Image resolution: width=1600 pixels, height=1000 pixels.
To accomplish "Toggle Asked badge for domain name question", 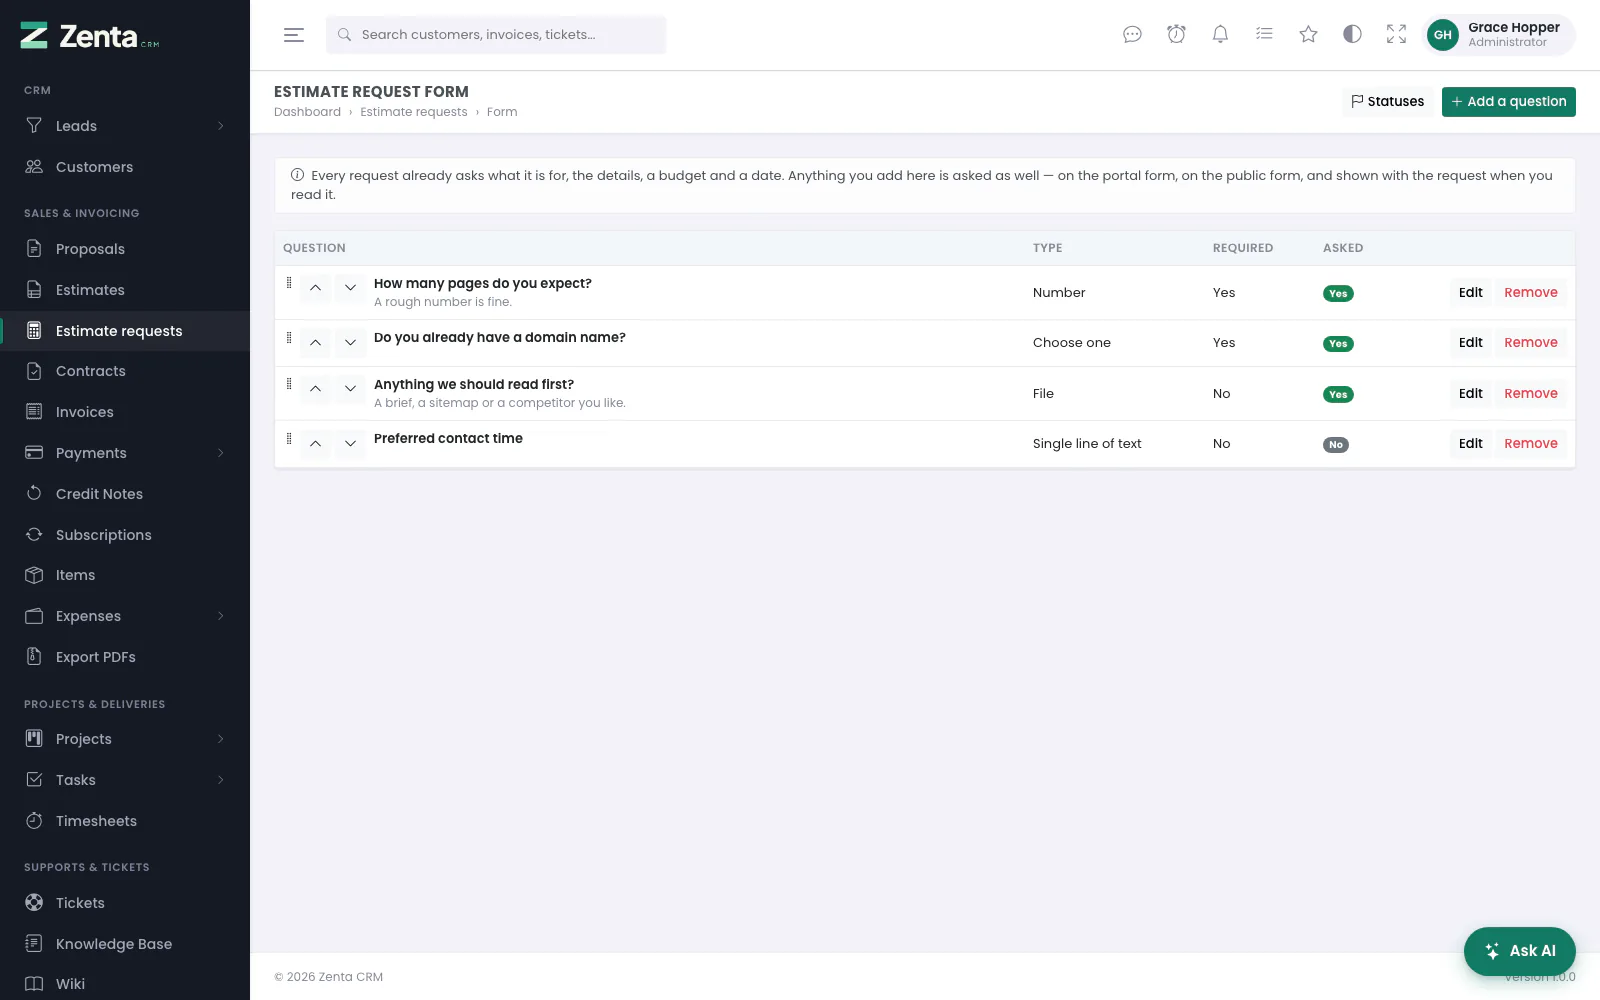I will pos(1338,343).
